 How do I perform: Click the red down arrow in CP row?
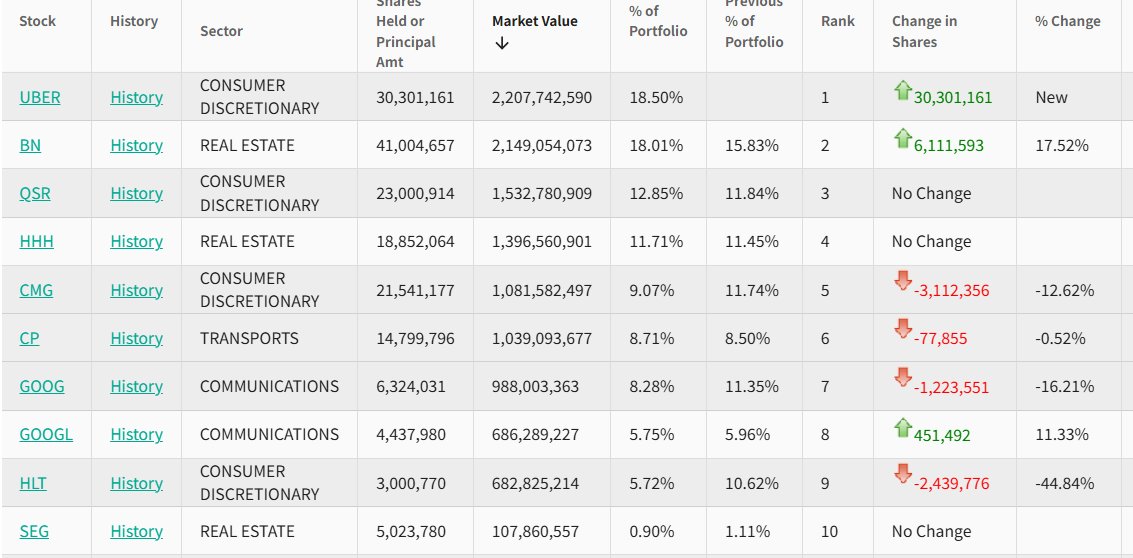pyautogui.click(x=903, y=331)
